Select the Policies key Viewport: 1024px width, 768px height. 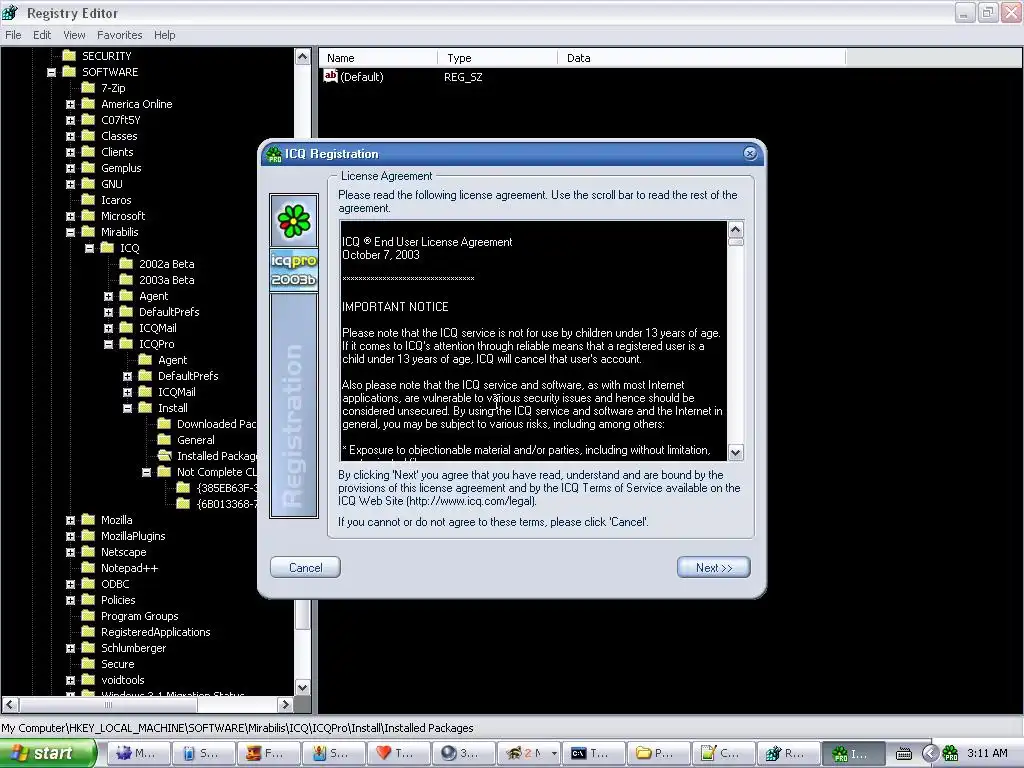click(x=118, y=600)
